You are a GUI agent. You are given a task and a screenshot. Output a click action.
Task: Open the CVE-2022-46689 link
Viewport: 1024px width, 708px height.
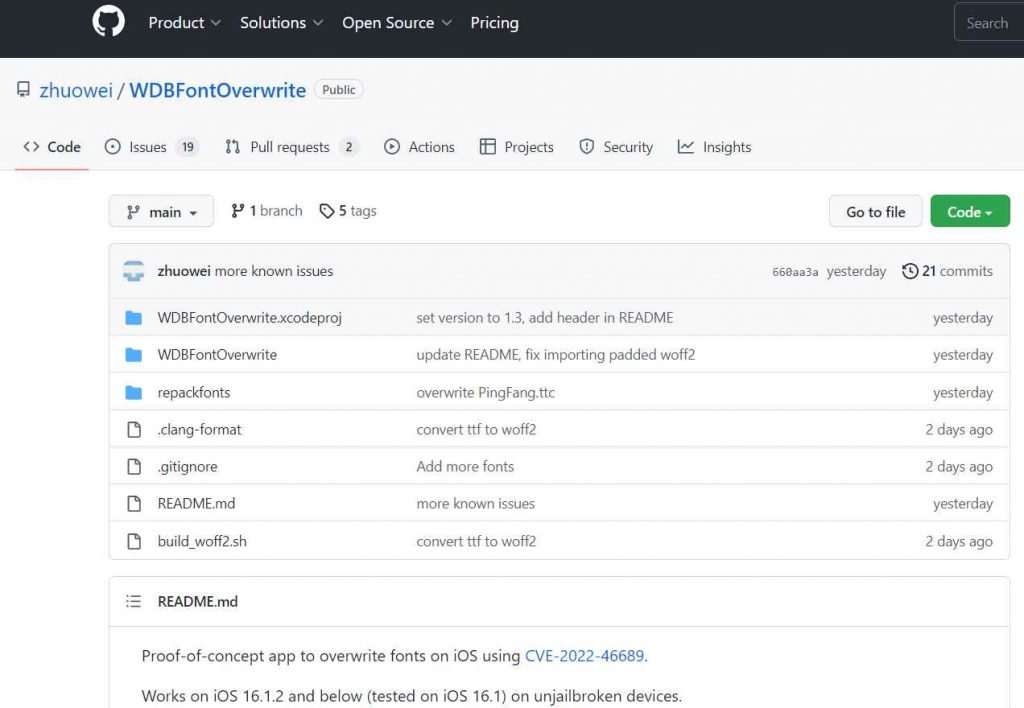coord(584,656)
